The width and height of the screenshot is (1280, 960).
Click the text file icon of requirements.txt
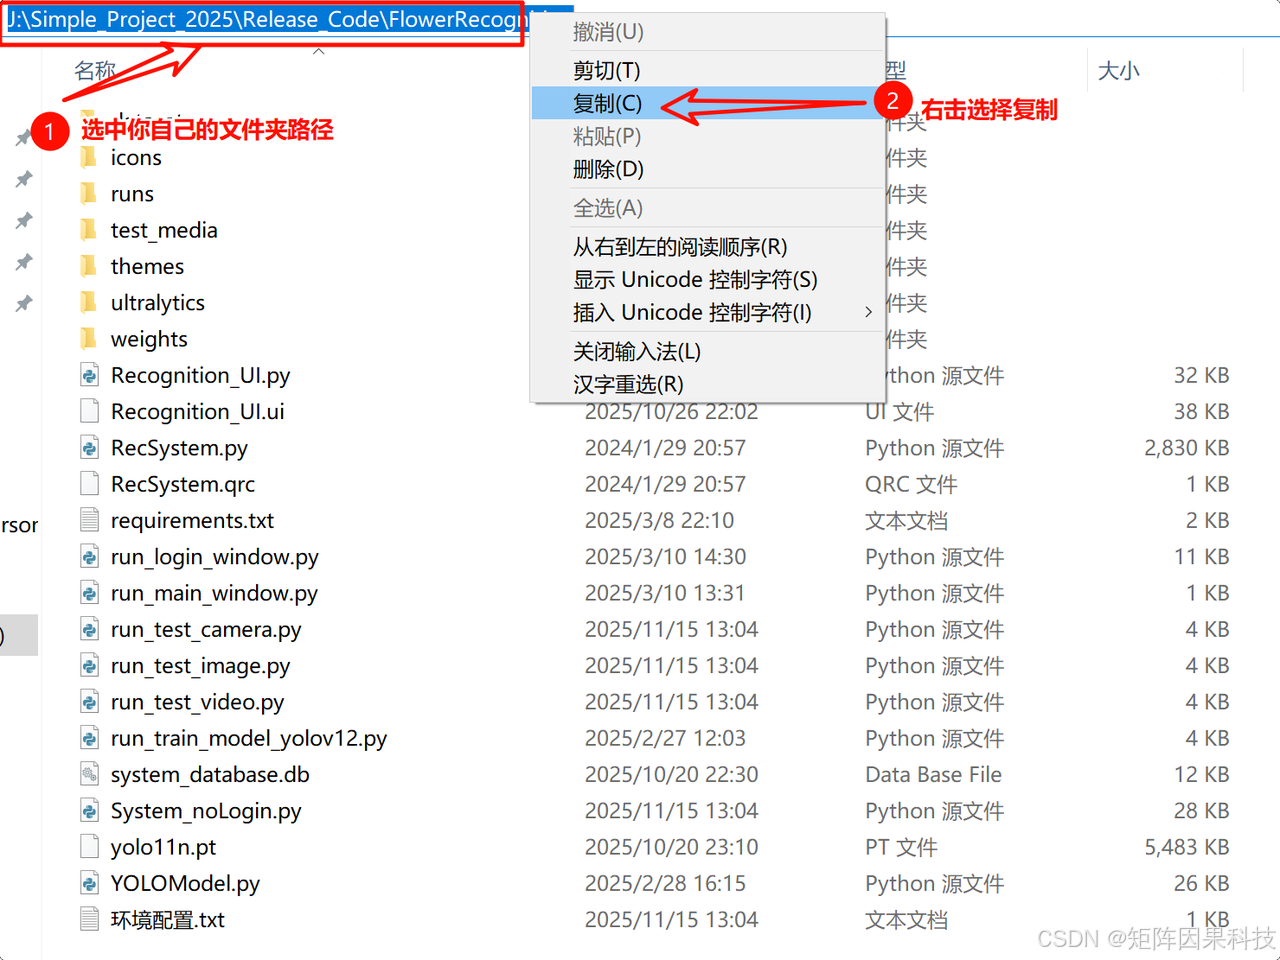tap(90, 520)
